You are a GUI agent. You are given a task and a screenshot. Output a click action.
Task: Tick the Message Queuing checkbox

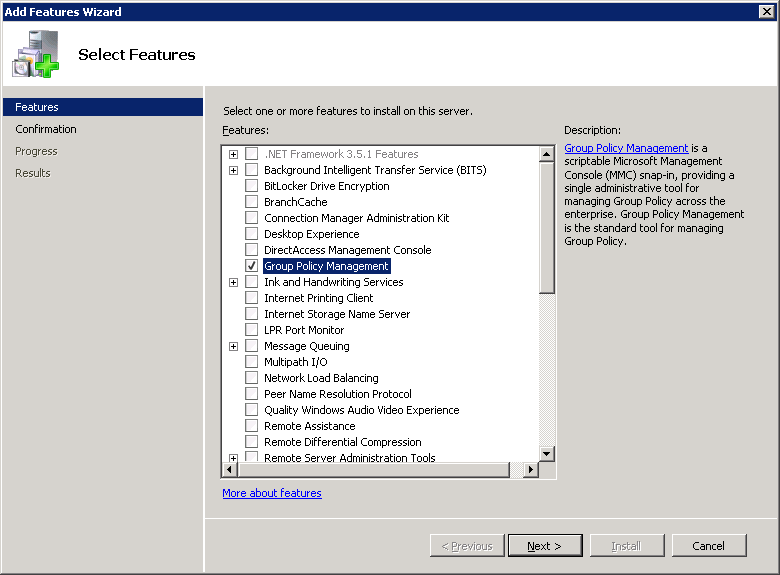click(x=252, y=346)
